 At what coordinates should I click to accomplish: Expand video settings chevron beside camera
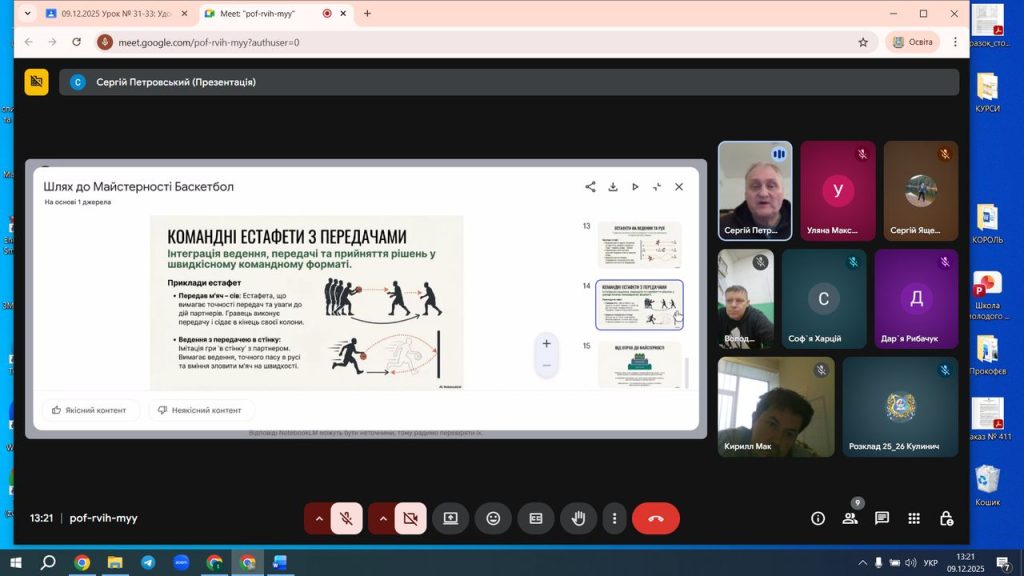(x=382, y=518)
